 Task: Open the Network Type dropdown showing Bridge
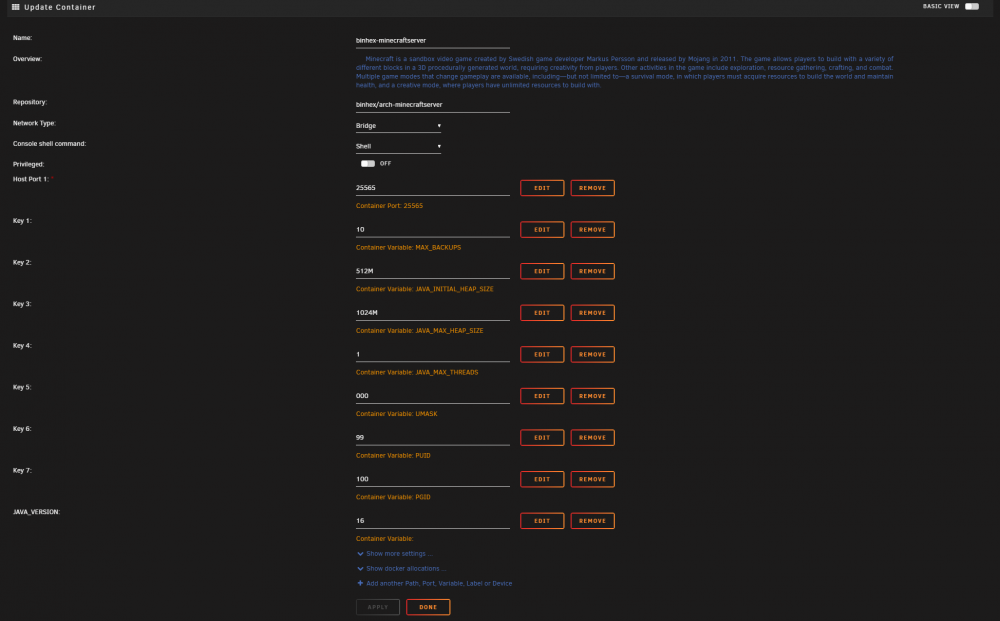[399, 126]
